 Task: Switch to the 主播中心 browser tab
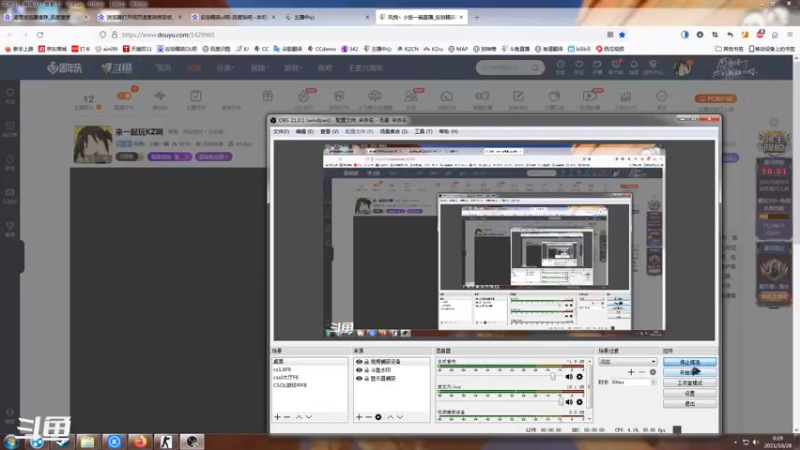327,17
